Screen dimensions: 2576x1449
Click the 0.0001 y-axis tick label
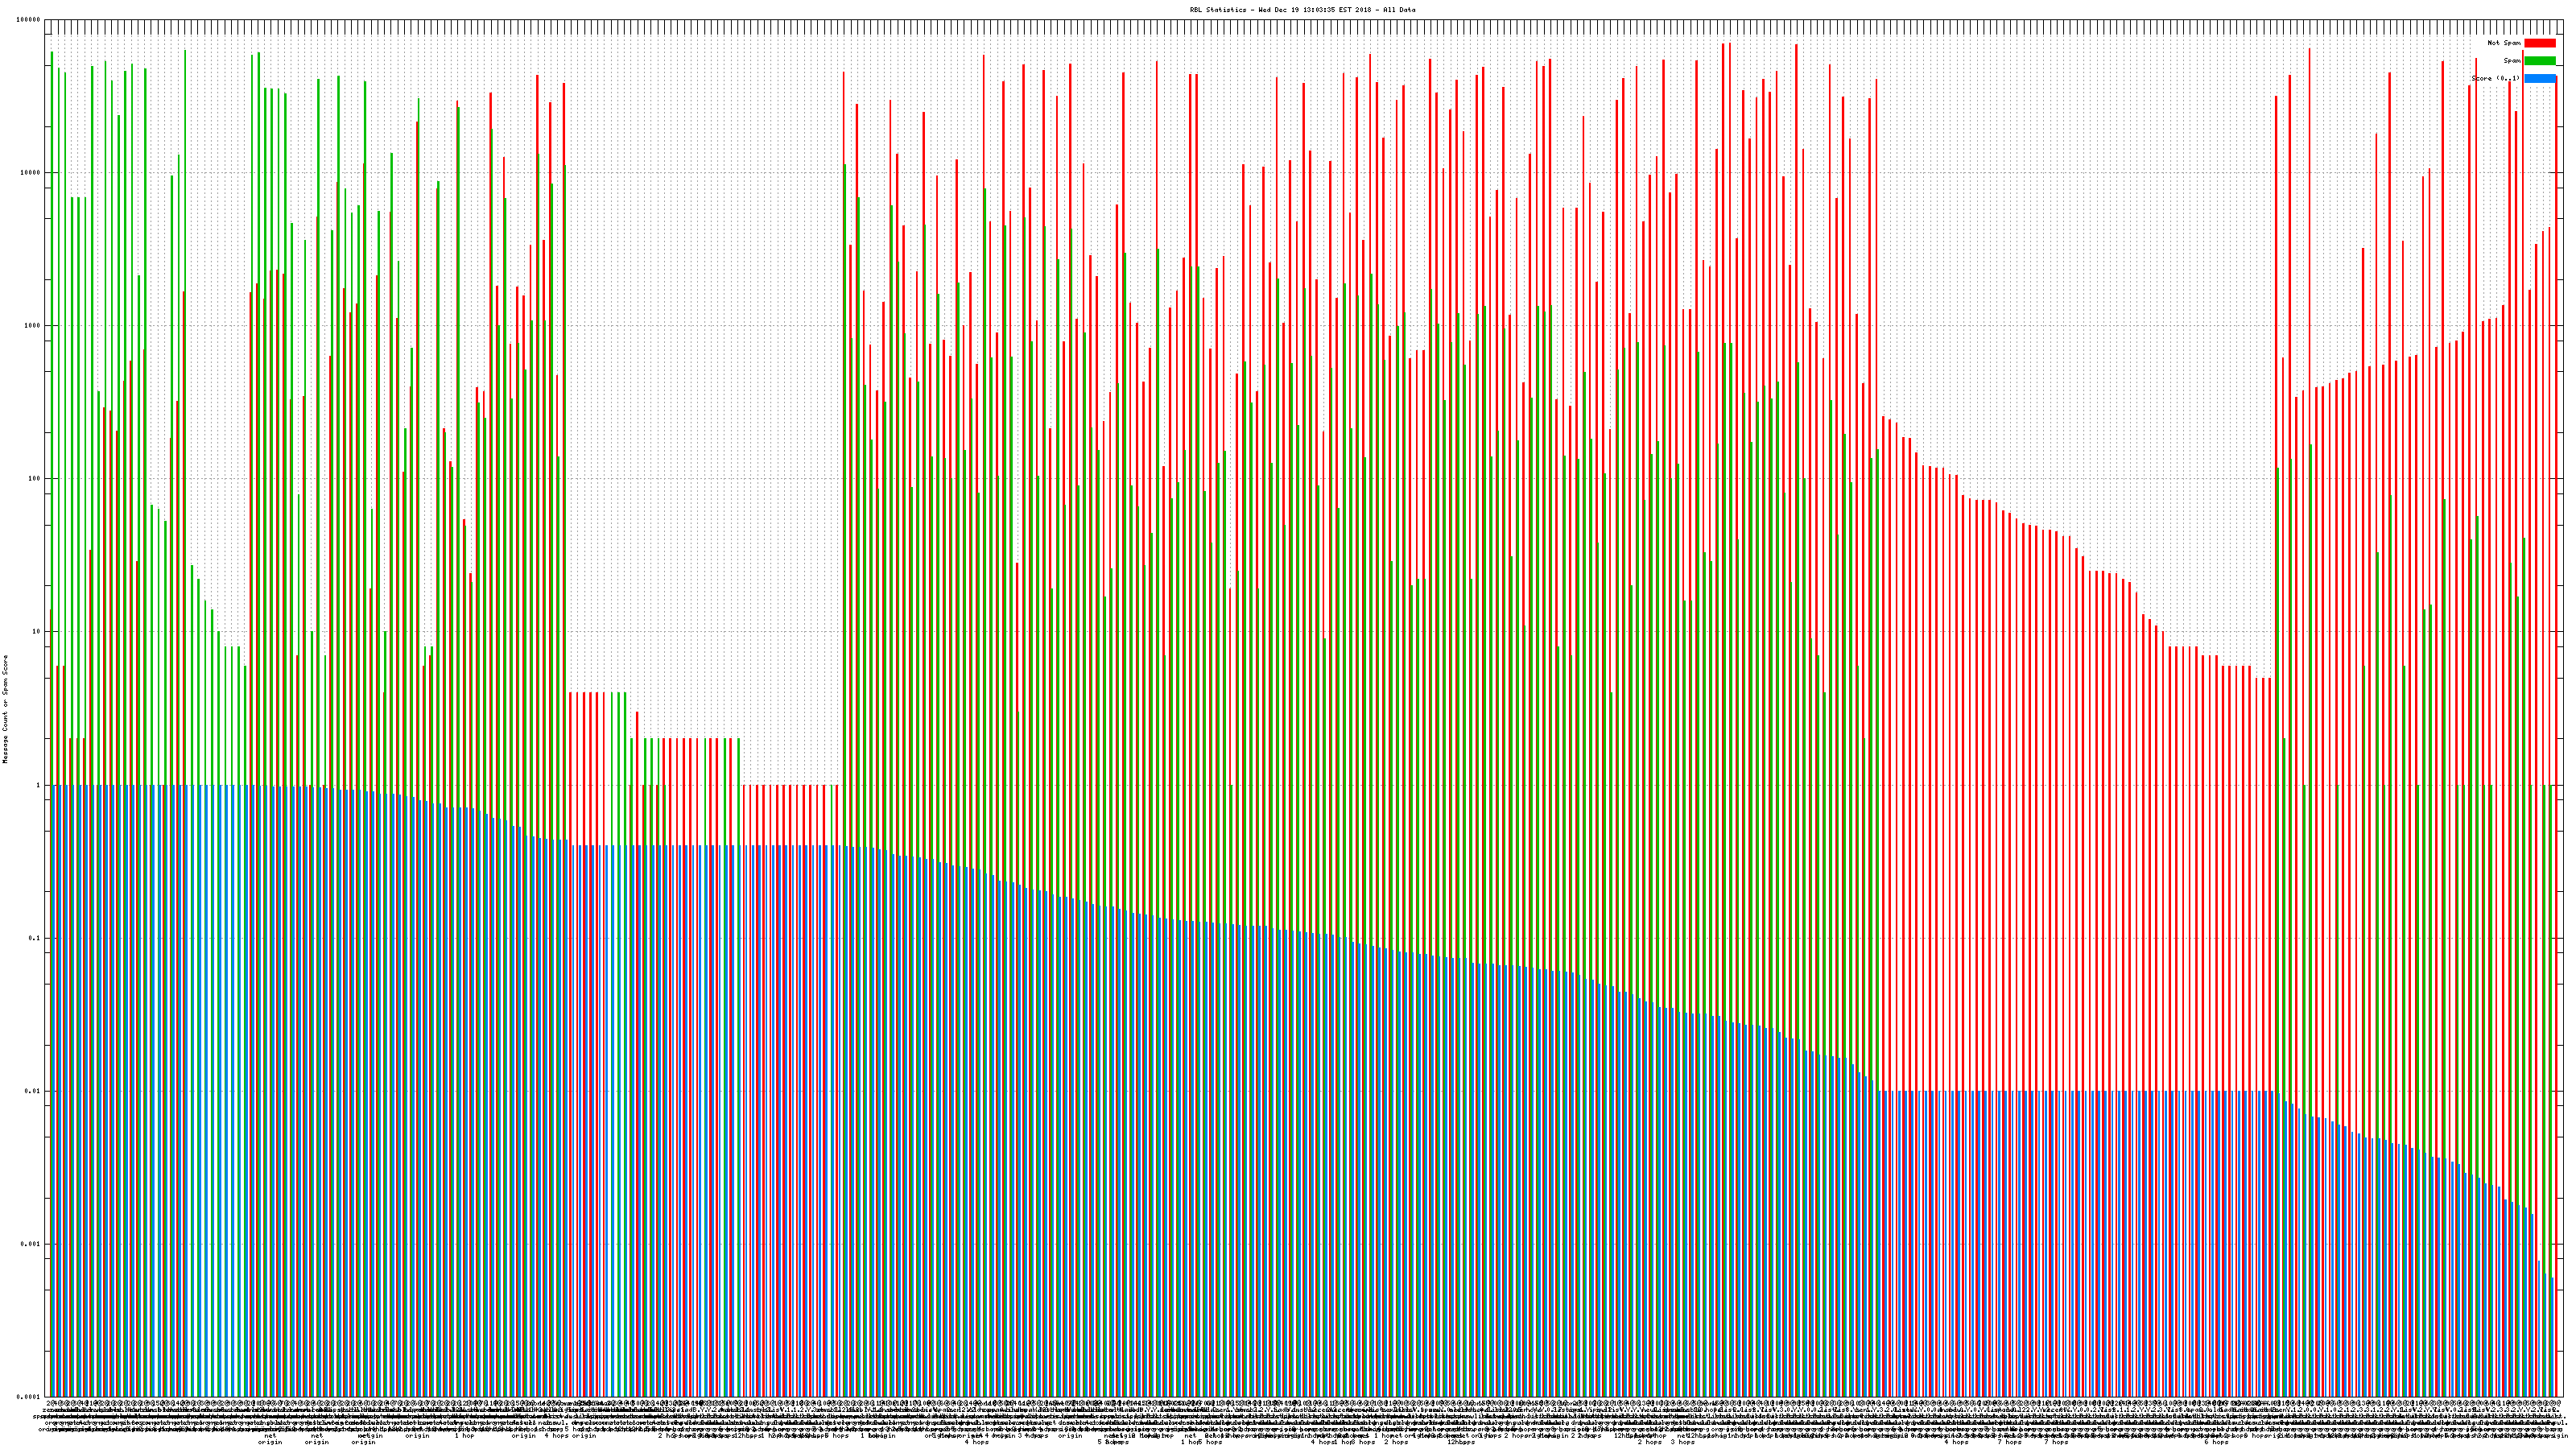point(29,1397)
